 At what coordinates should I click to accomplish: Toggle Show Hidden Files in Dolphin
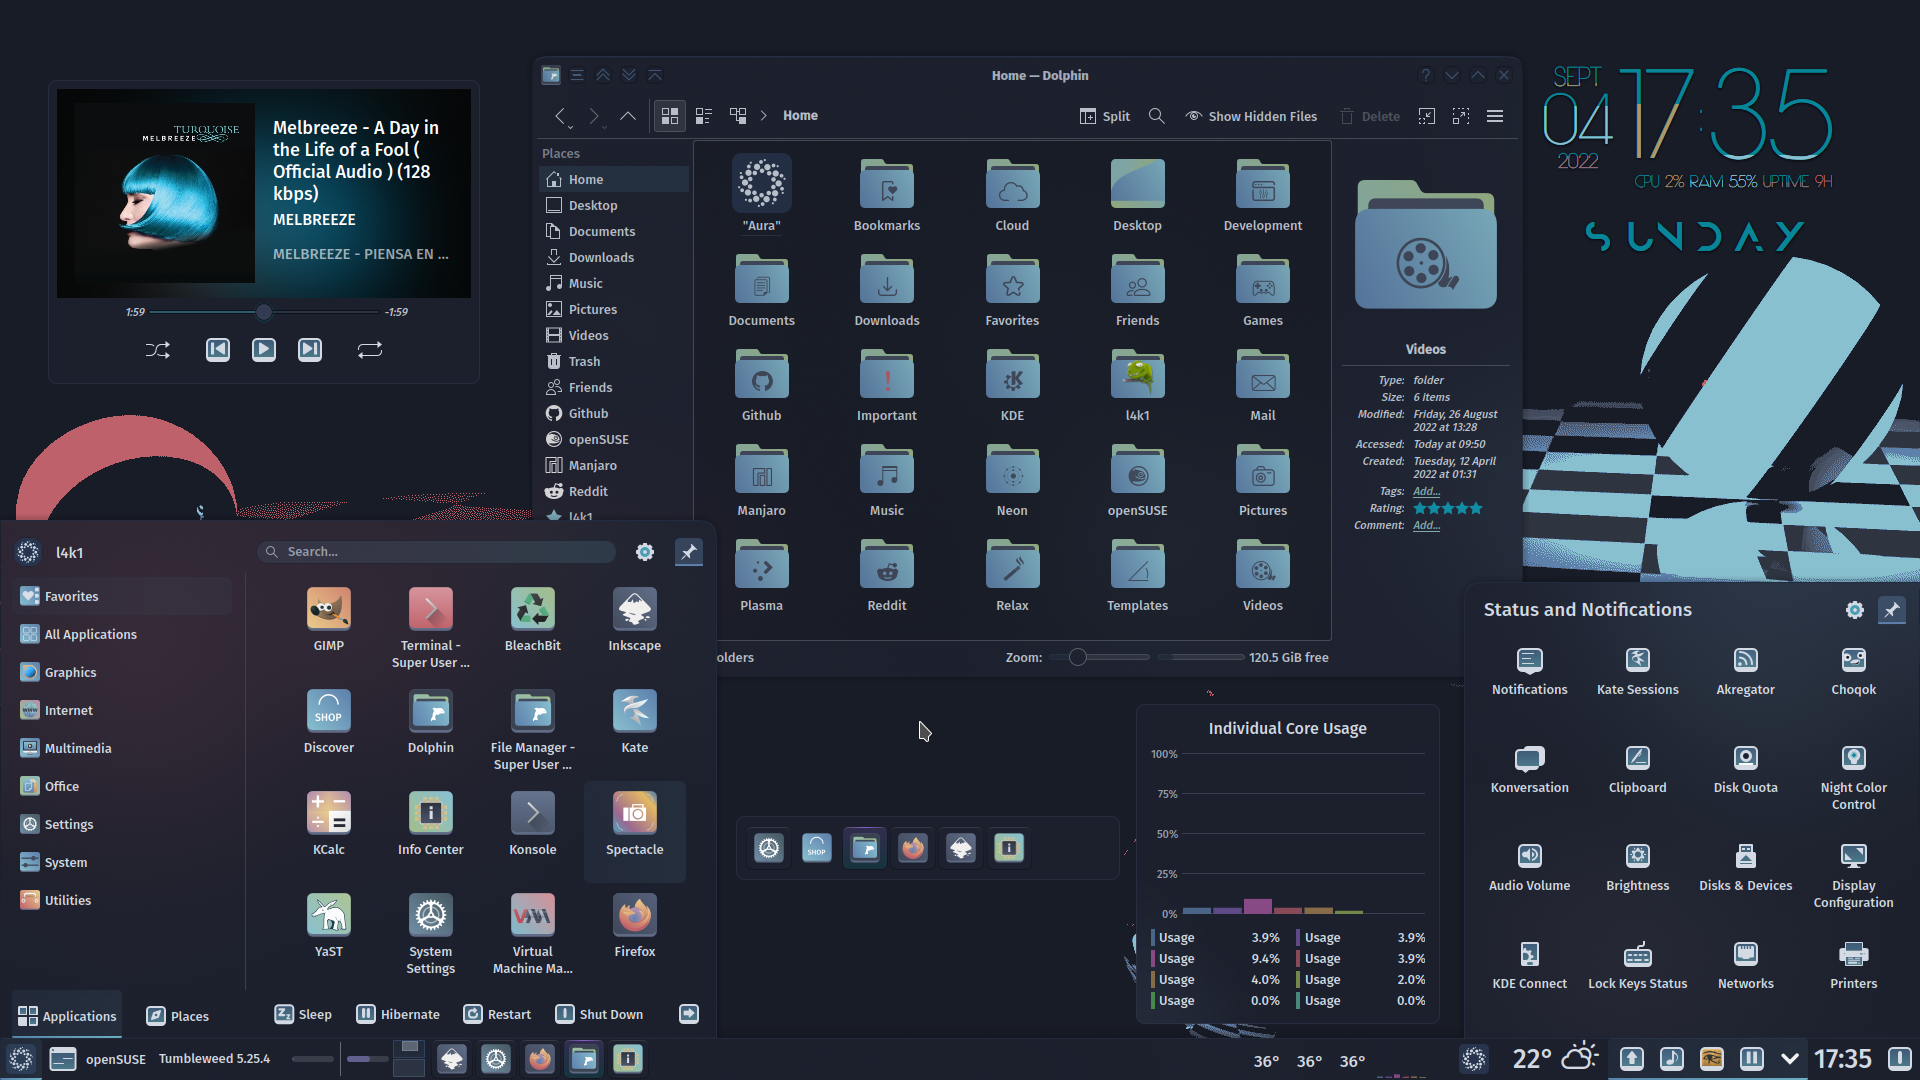pyautogui.click(x=1251, y=115)
